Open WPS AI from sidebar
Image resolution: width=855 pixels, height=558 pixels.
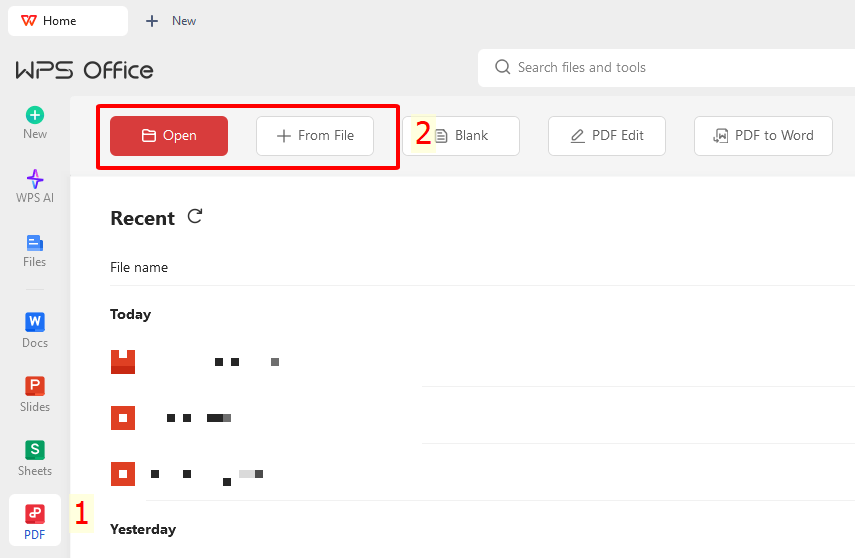click(x=35, y=179)
